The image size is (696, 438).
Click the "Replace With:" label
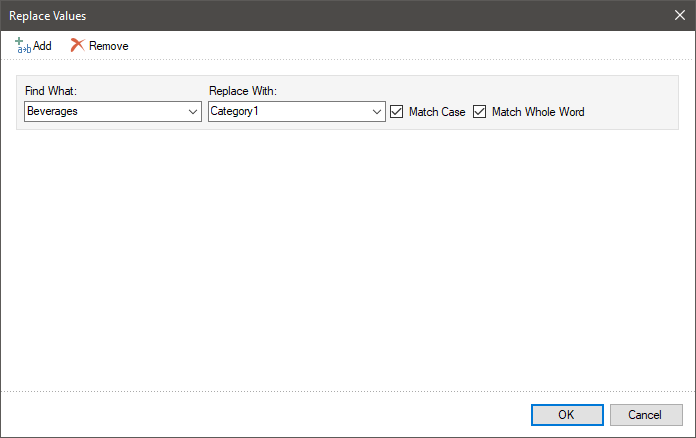click(242, 91)
